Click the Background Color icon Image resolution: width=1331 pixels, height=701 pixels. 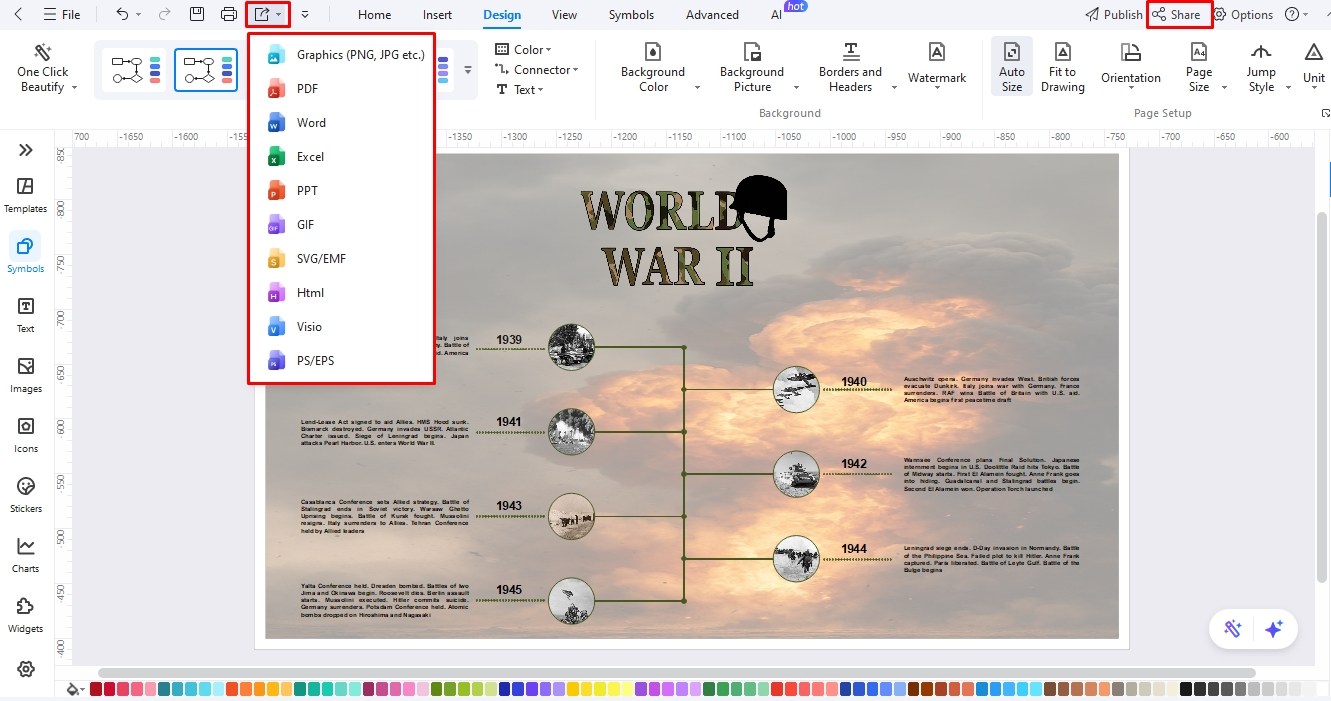tap(653, 51)
